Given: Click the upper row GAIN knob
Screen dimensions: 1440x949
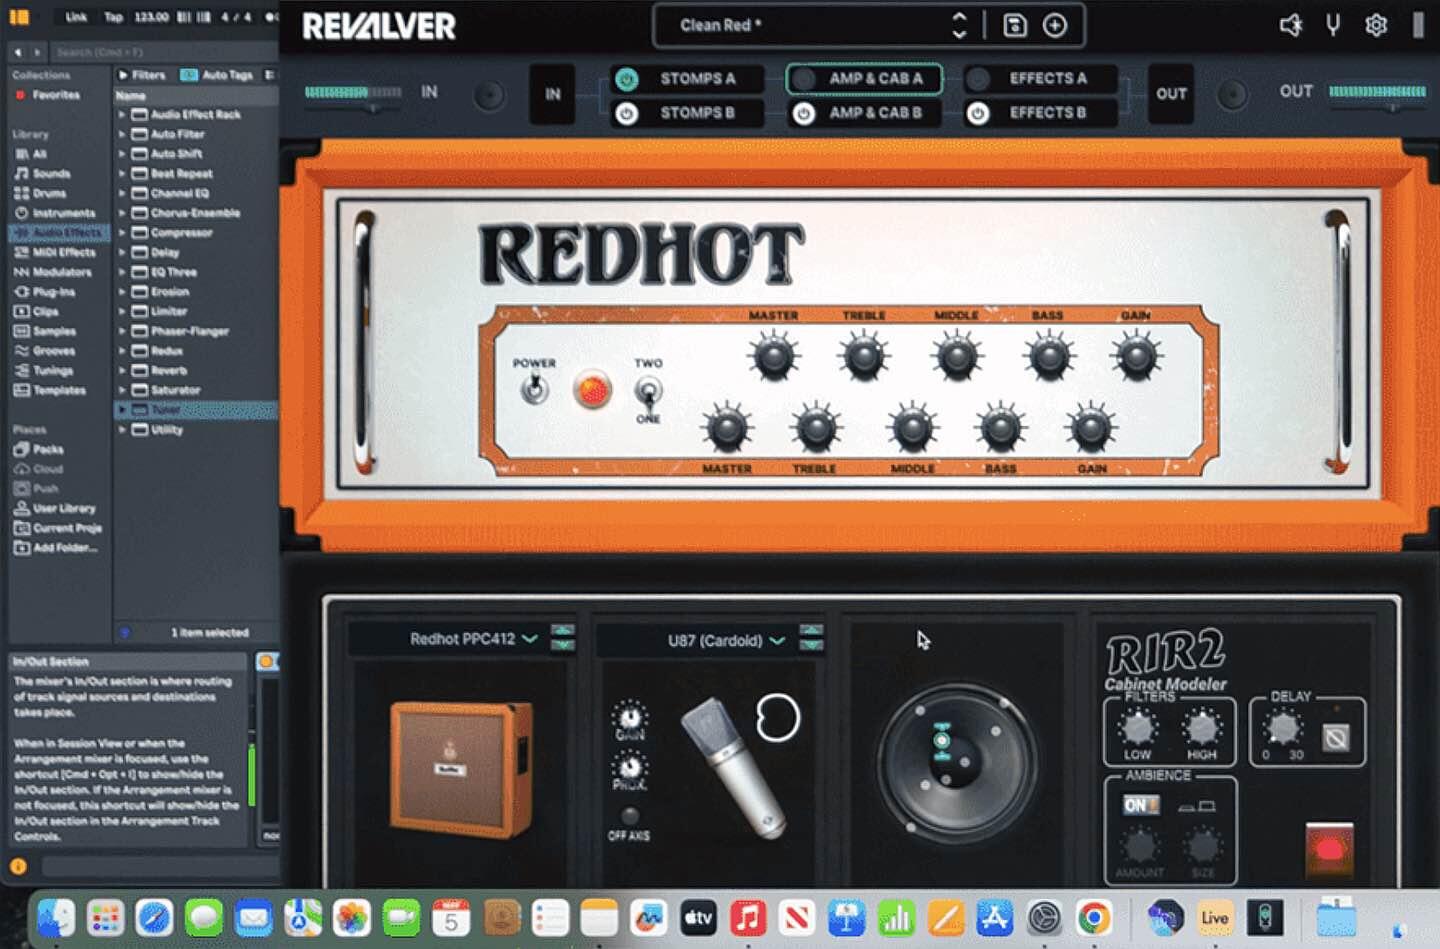Looking at the screenshot, I should (x=1136, y=357).
